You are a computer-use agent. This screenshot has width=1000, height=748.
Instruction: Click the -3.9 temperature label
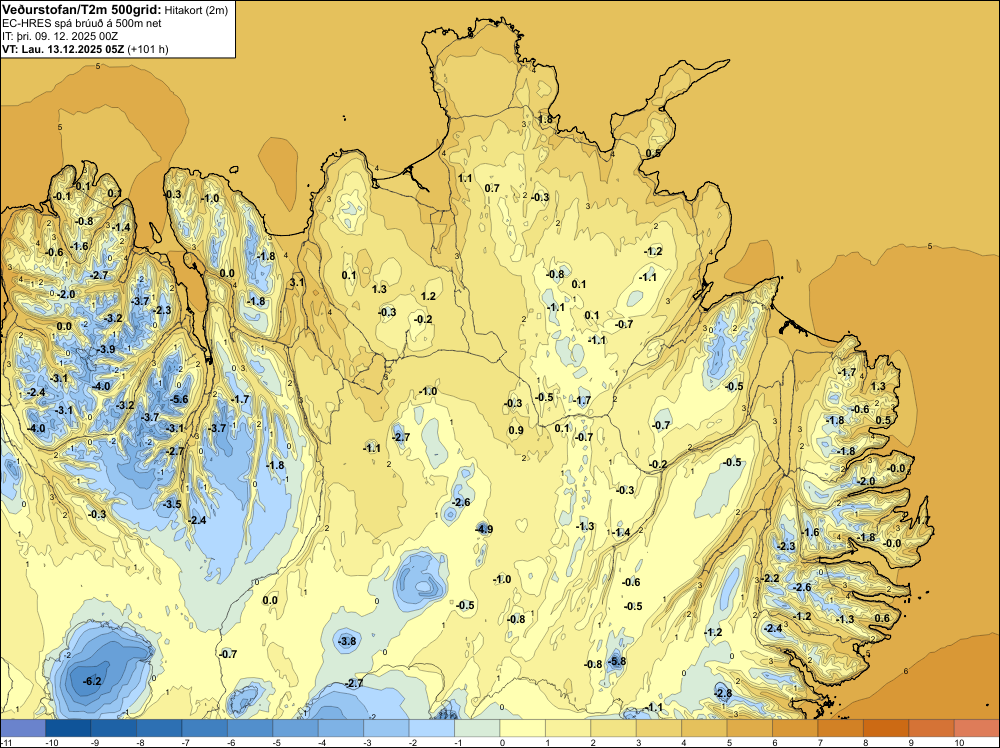pyautogui.click(x=106, y=349)
